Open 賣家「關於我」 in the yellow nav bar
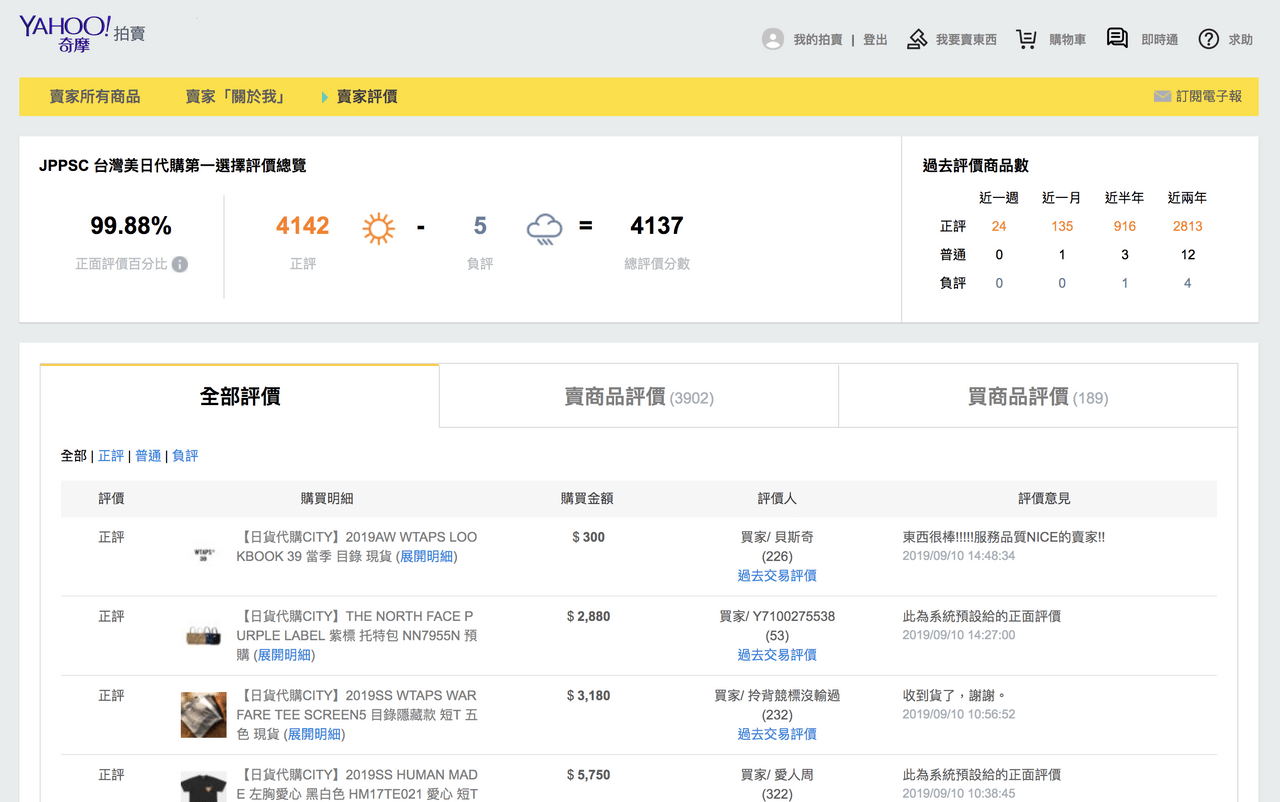Viewport: 1280px width, 802px height. pos(236,97)
